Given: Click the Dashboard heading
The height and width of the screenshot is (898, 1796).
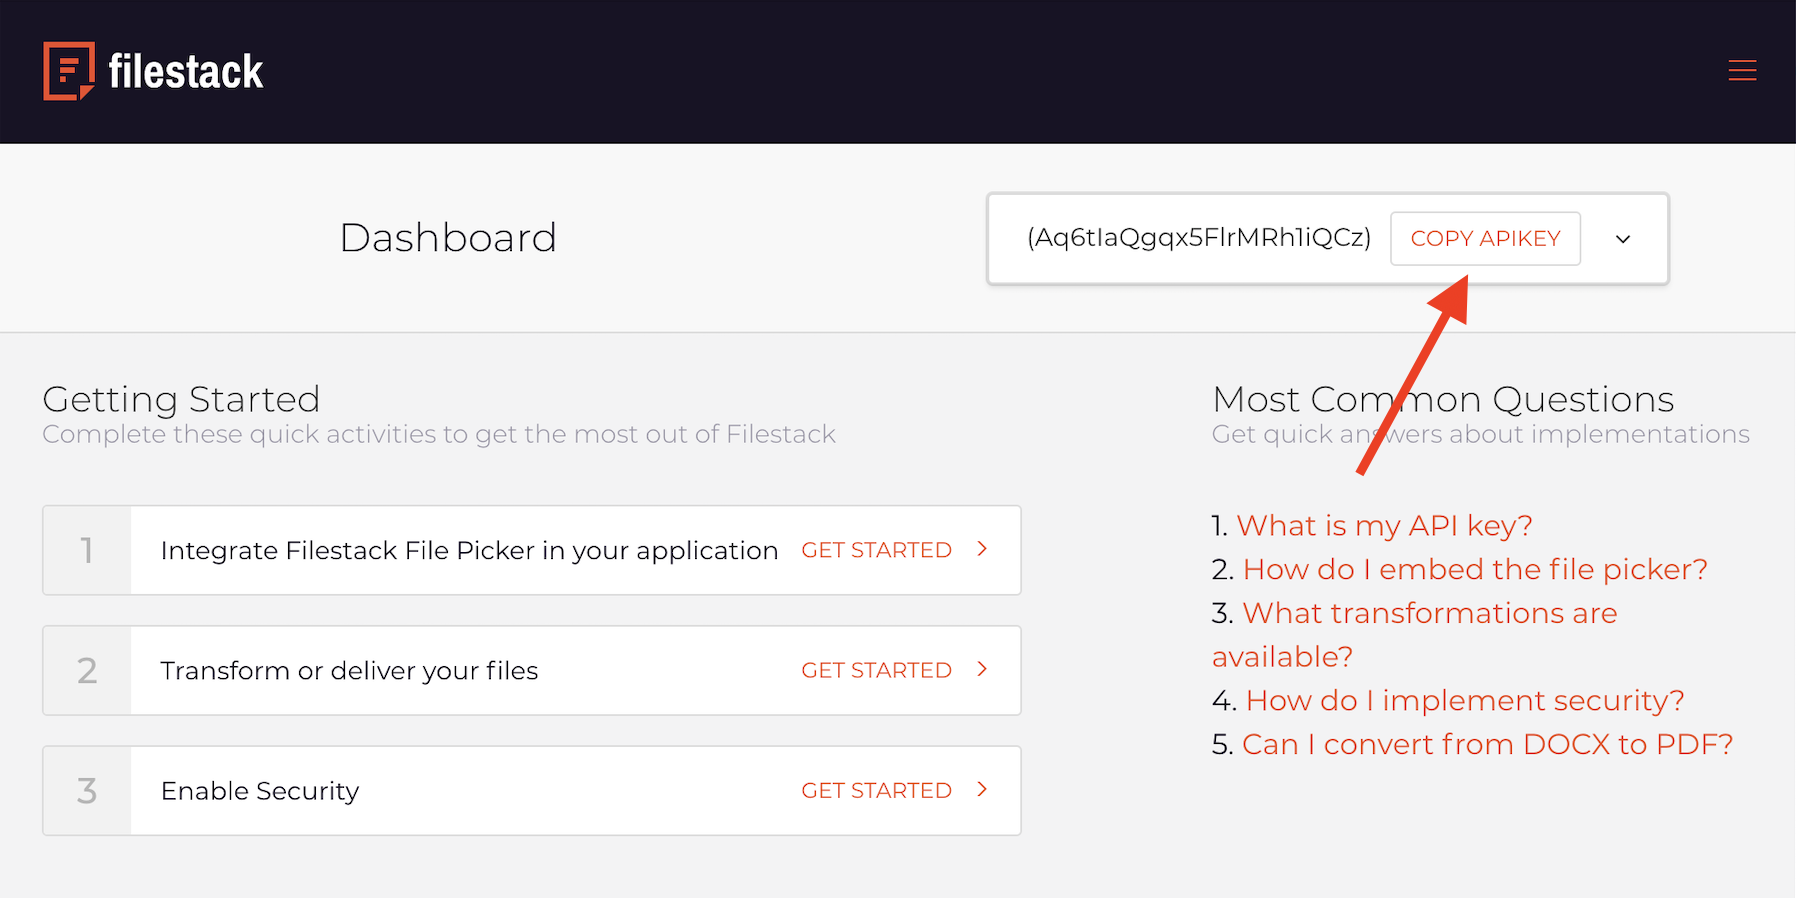Looking at the screenshot, I should click(x=448, y=238).
